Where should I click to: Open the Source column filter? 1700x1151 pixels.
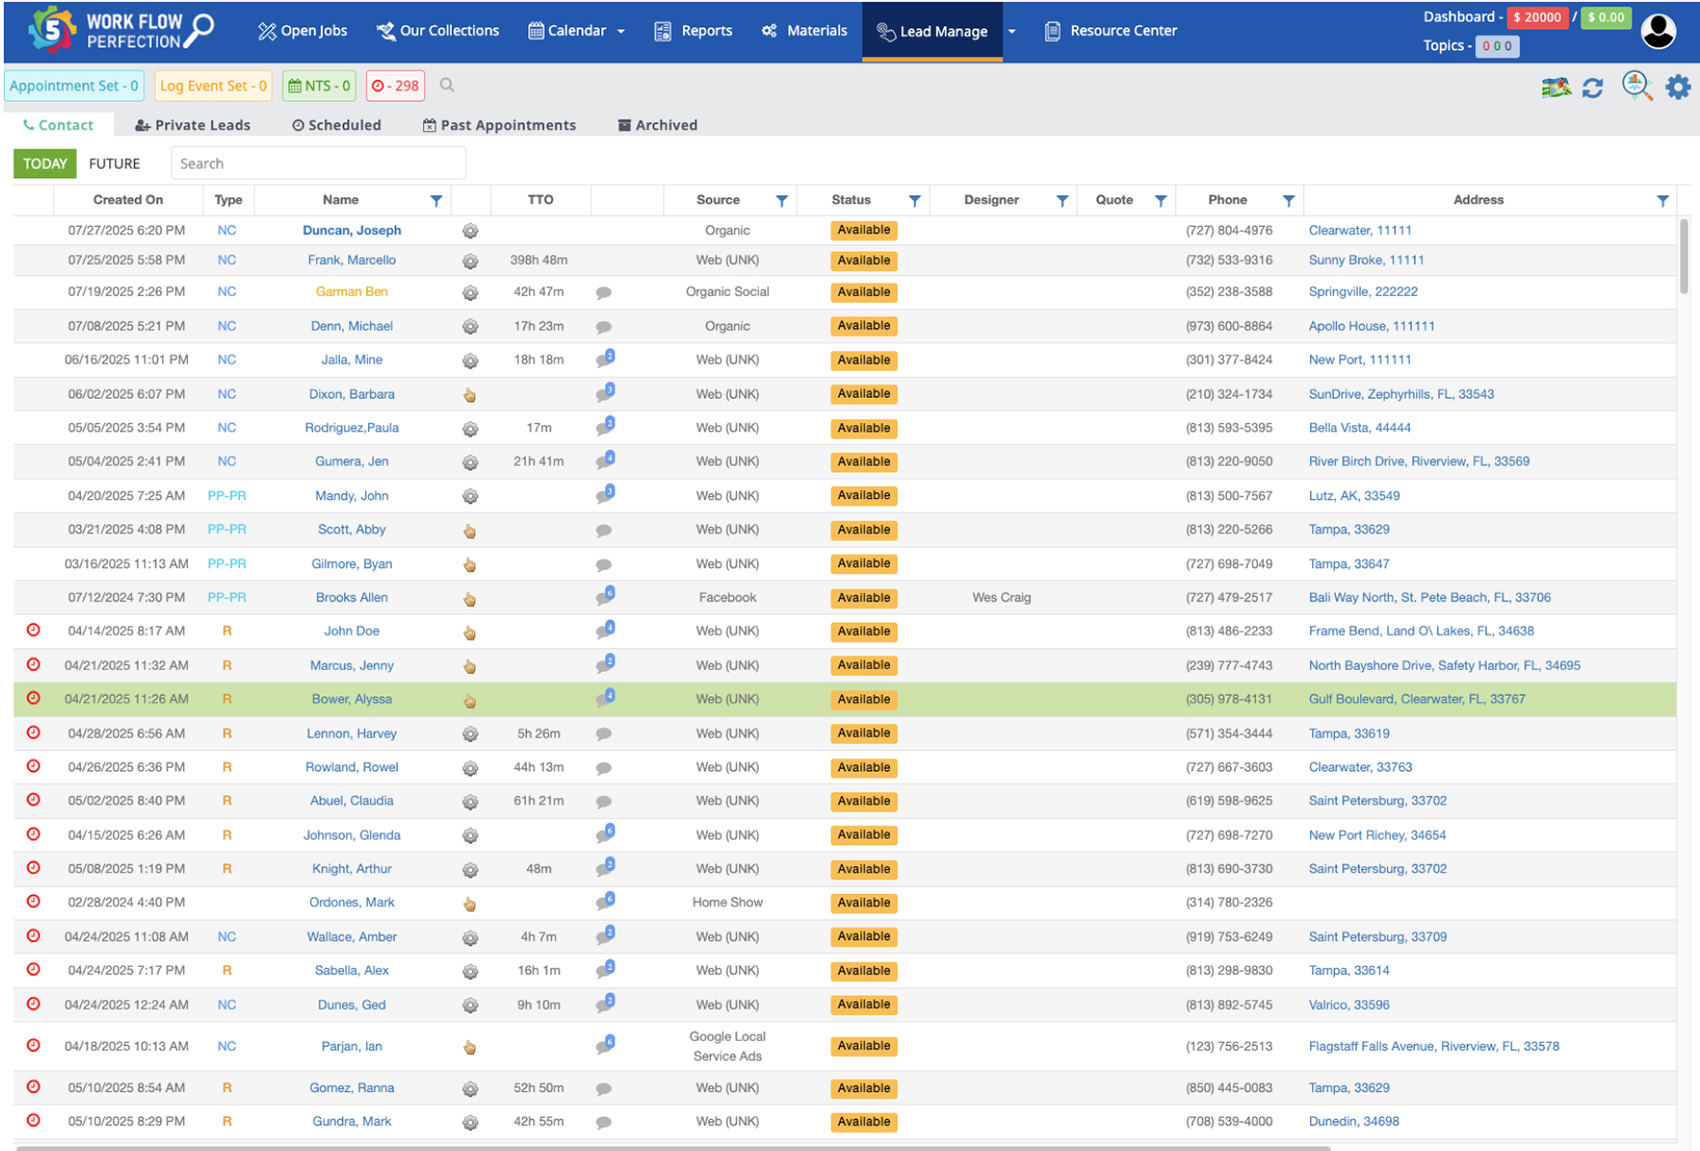pyautogui.click(x=781, y=201)
